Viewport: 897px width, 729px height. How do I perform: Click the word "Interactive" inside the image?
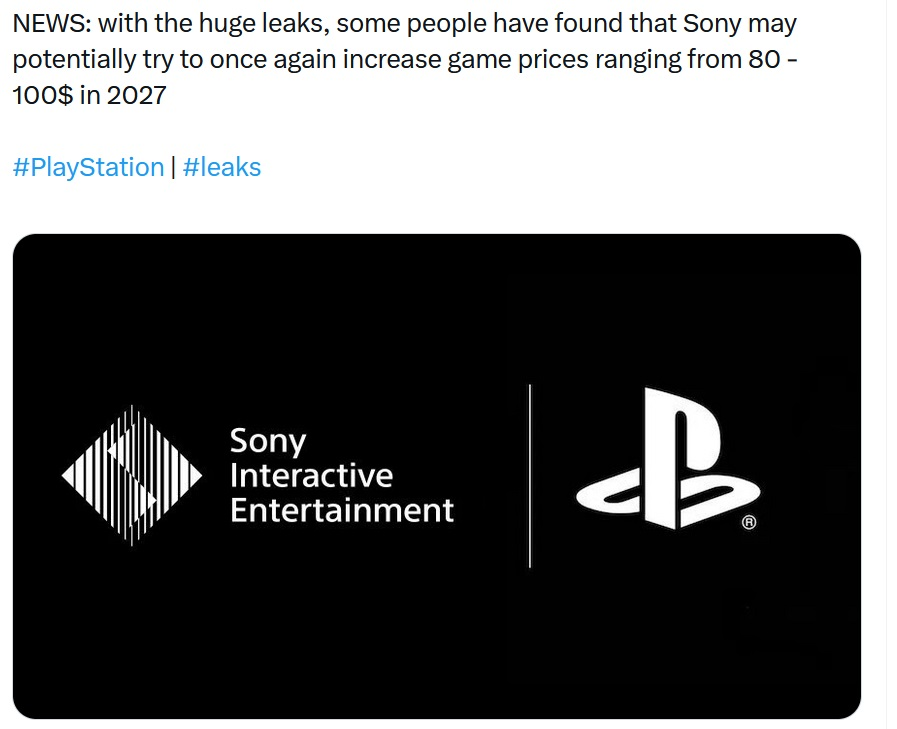click(311, 476)
